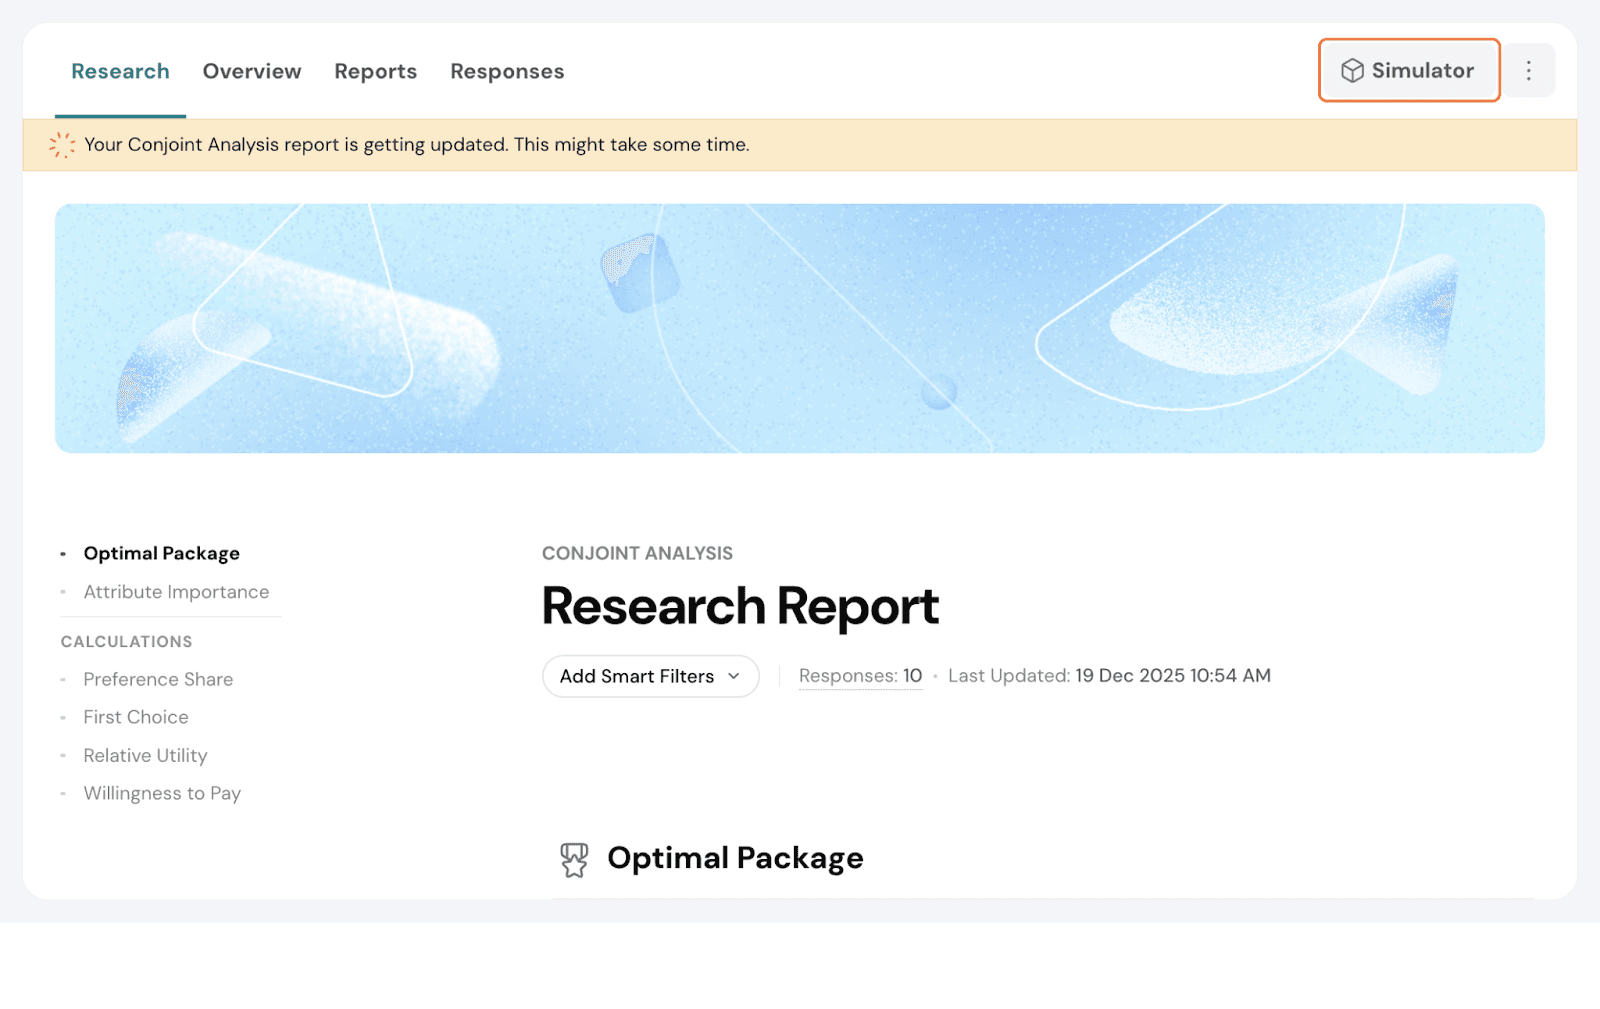Click the Responses: 10 link

click(x=860, y=676)
